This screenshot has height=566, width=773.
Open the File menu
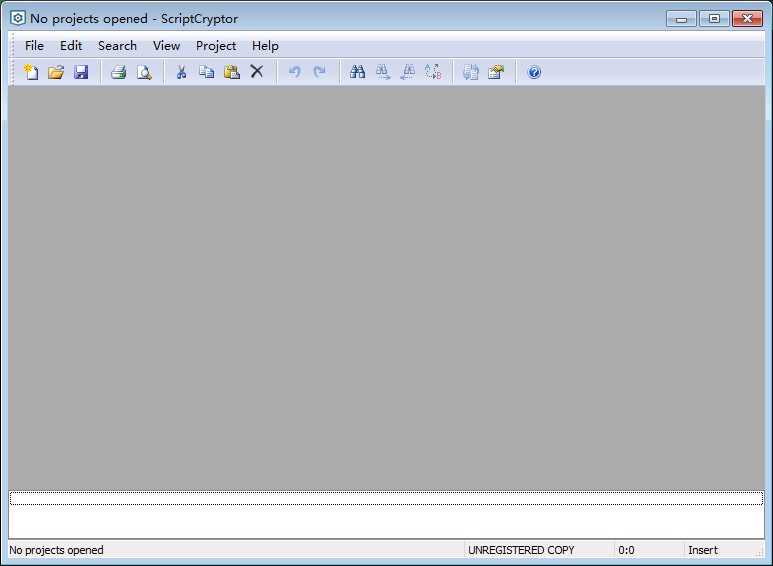(x=35, y=46)
